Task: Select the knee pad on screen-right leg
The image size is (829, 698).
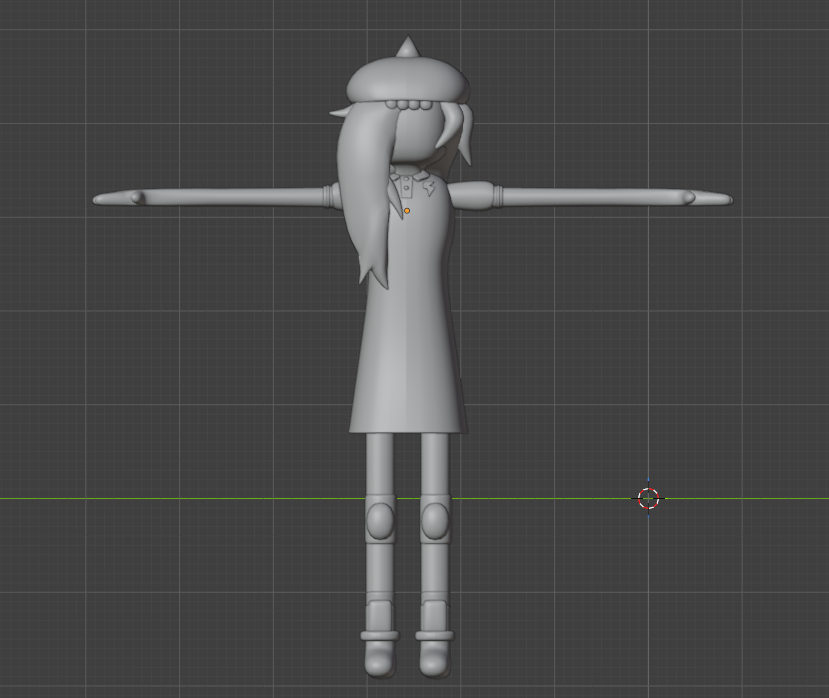Action: click(435, 520)
